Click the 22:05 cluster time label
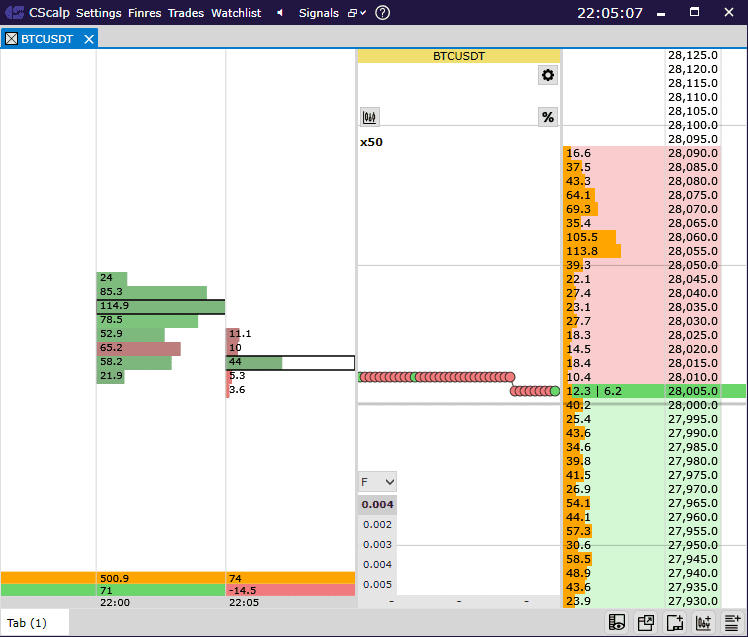Image resolution: width=748 pixels, height=637 pixels. (244, 603)
